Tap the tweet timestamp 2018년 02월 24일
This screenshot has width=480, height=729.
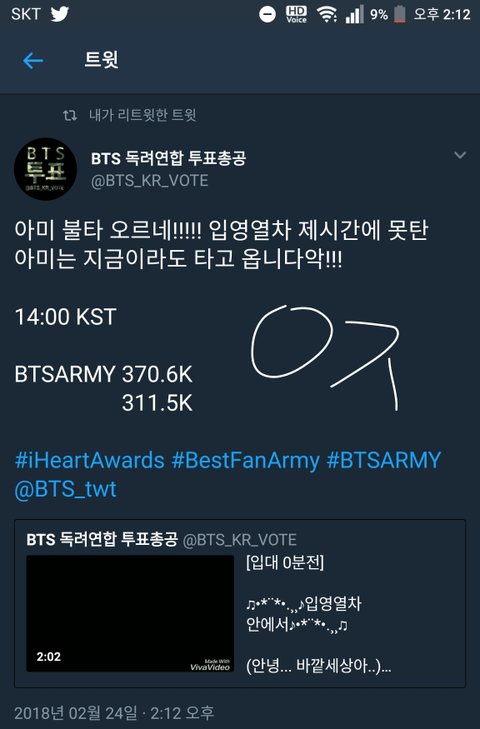(x=76, y=713)
